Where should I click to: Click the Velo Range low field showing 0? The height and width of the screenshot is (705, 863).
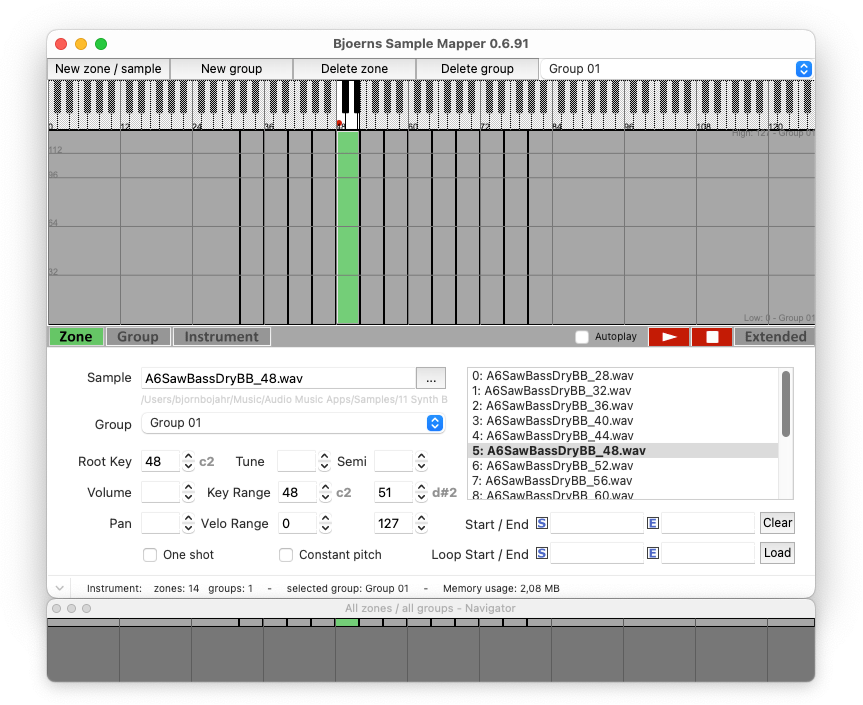coord(298,523)
